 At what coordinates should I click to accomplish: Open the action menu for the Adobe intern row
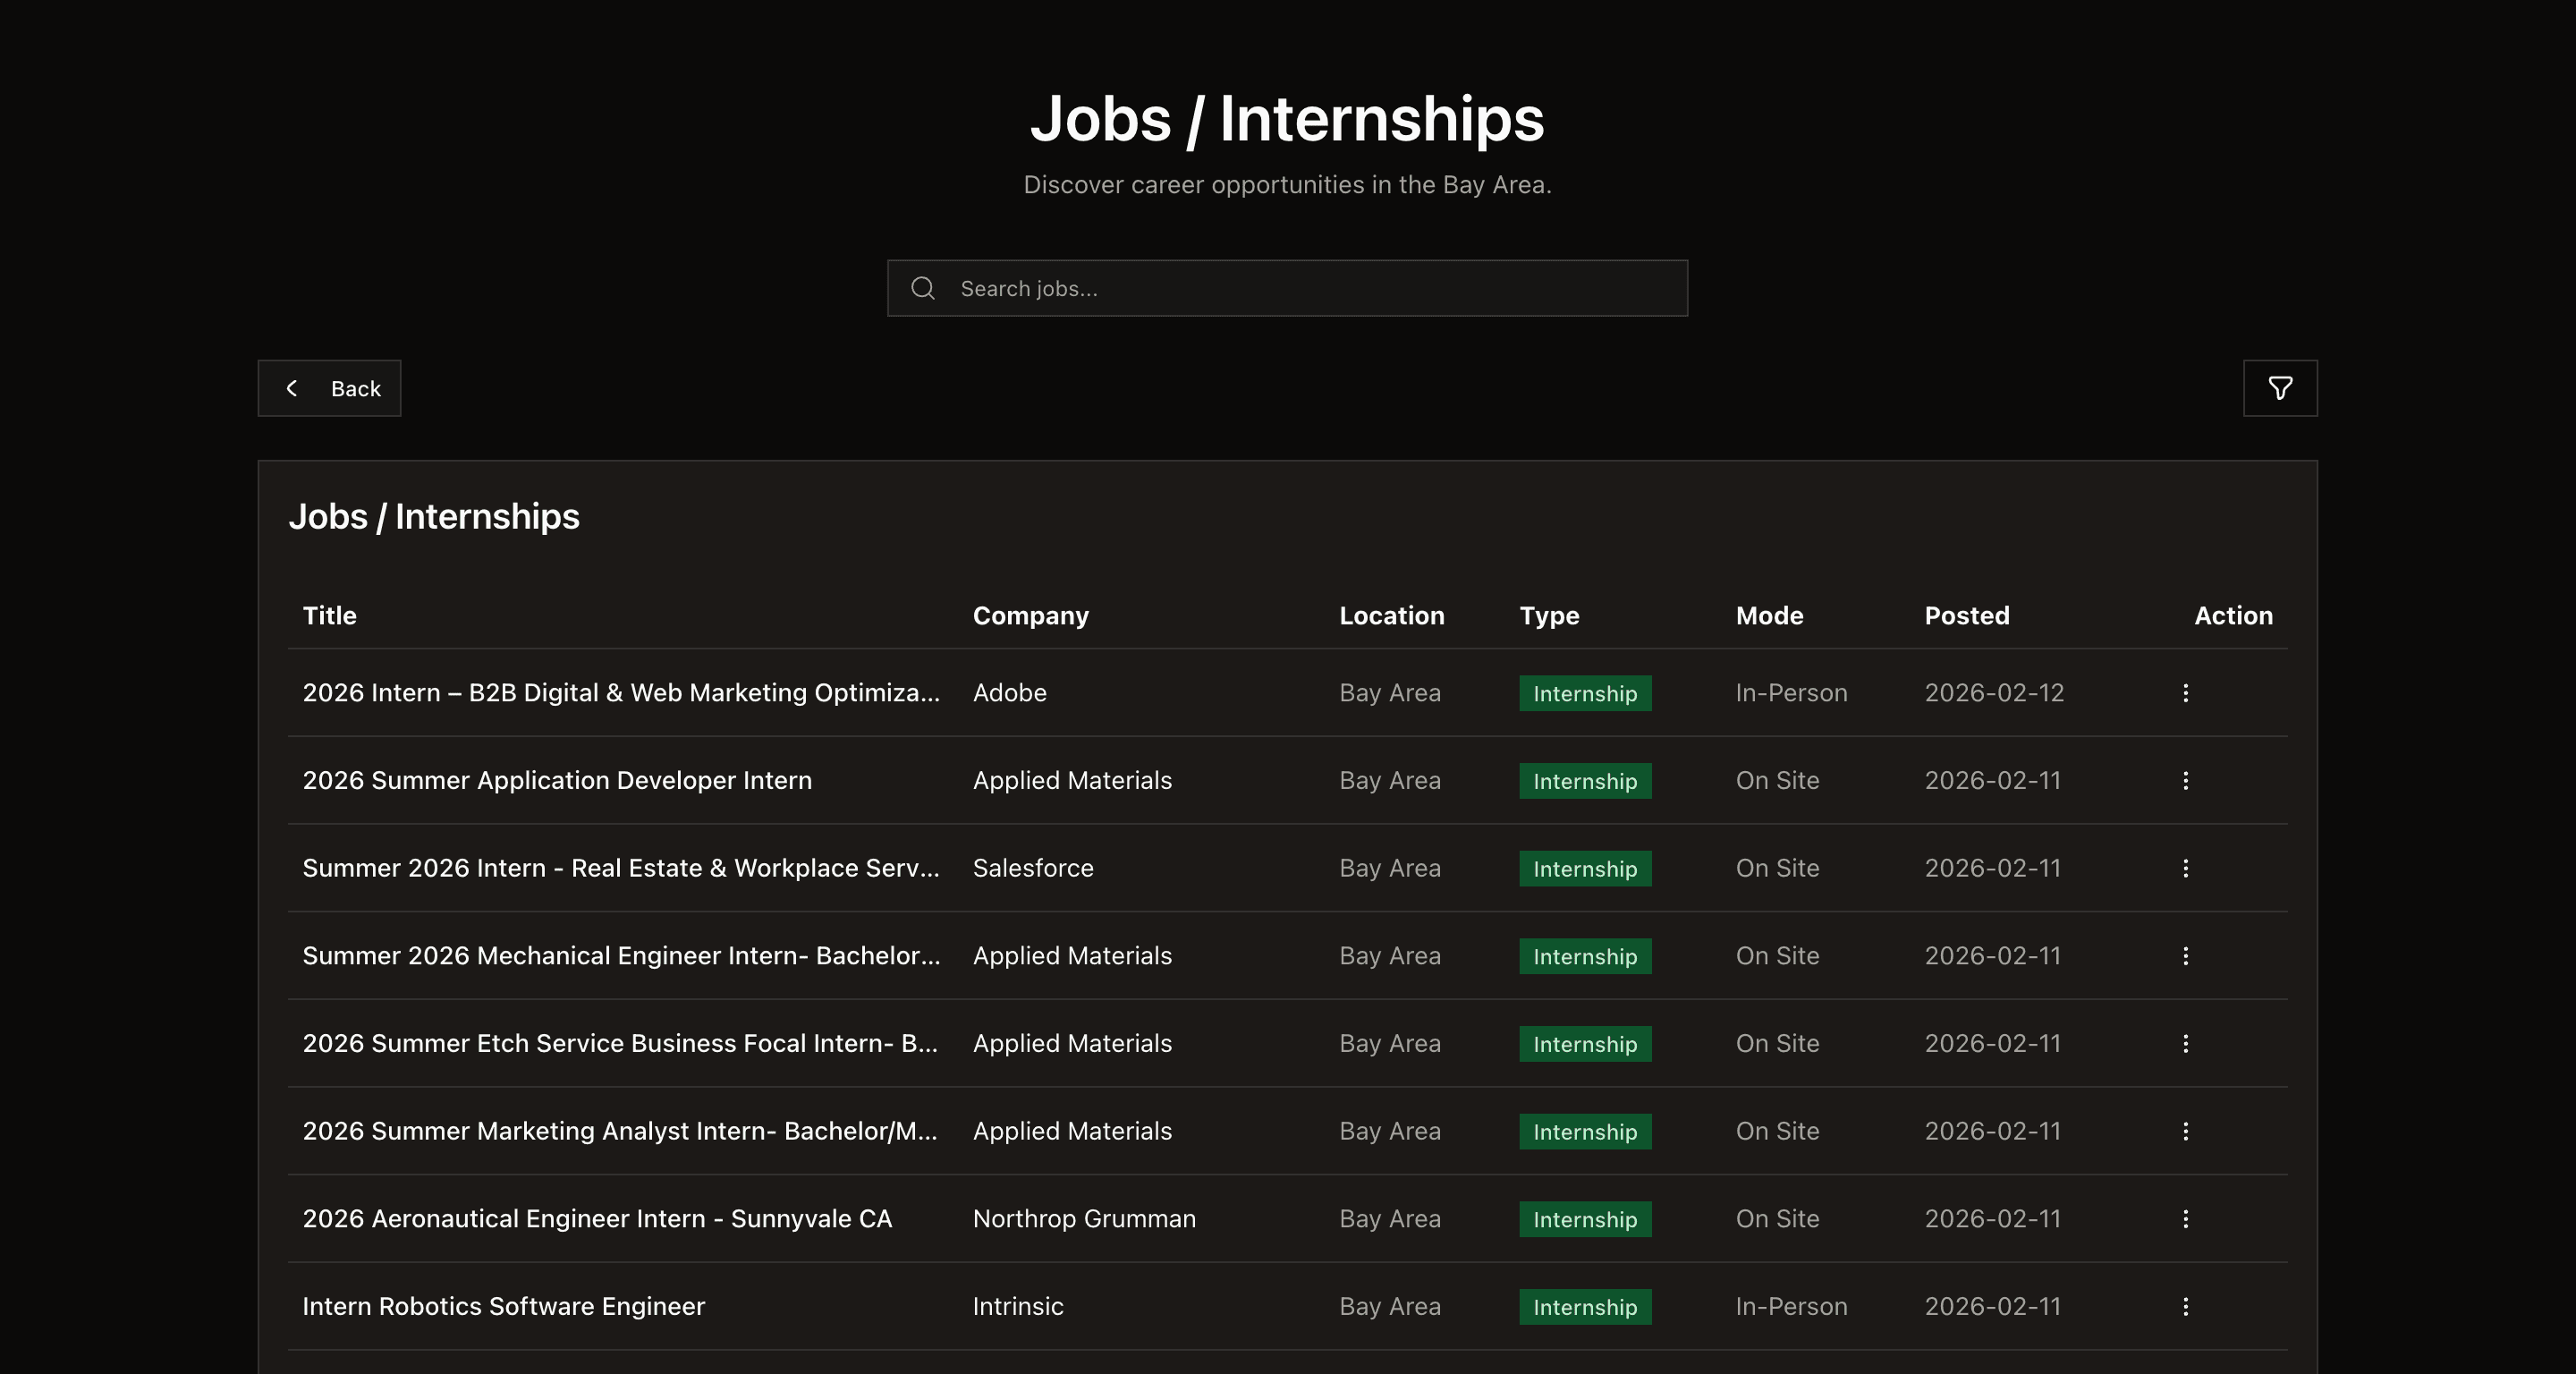[2186, 693]
